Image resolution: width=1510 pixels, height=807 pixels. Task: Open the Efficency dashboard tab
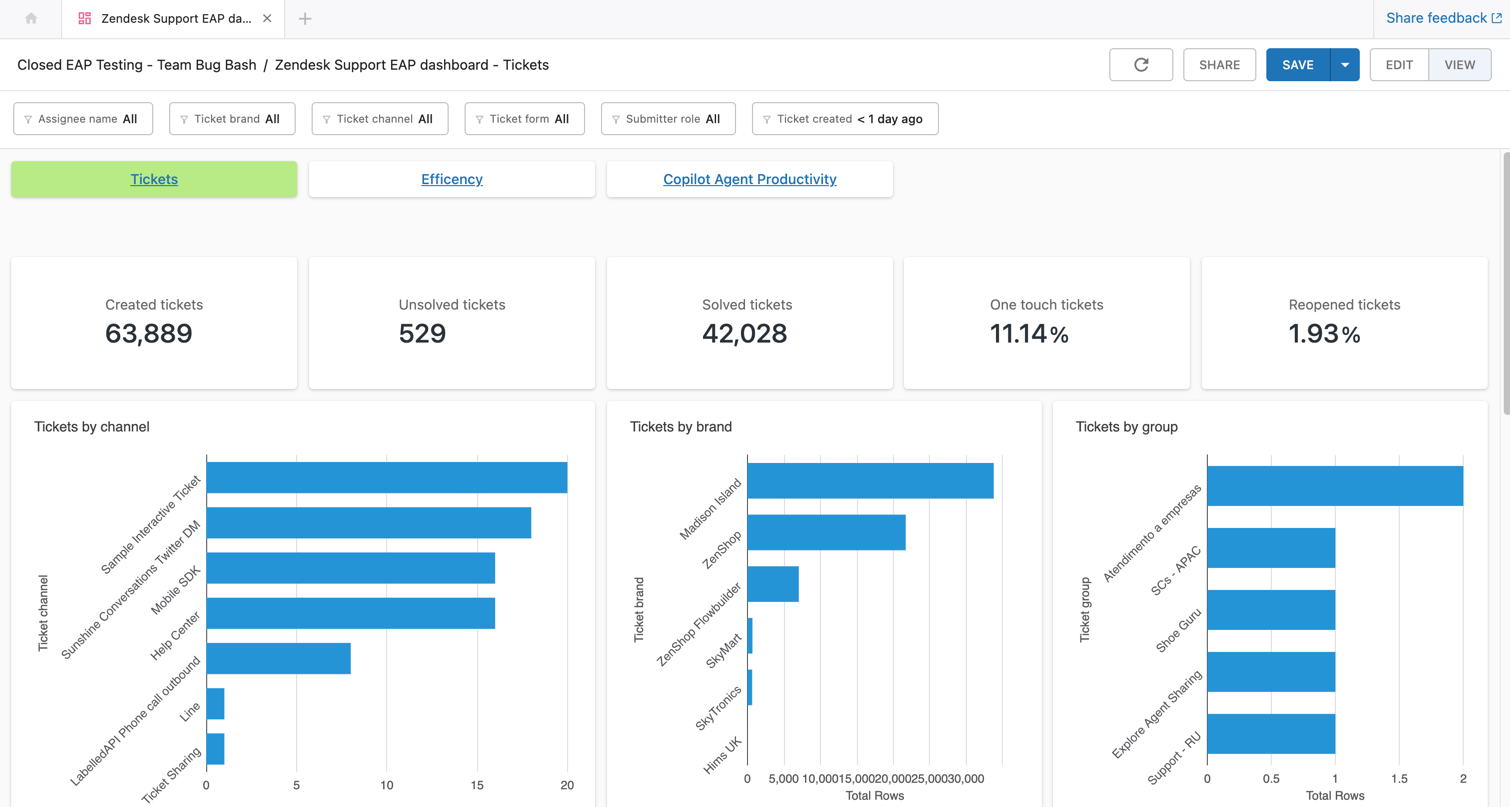point(452,180)
